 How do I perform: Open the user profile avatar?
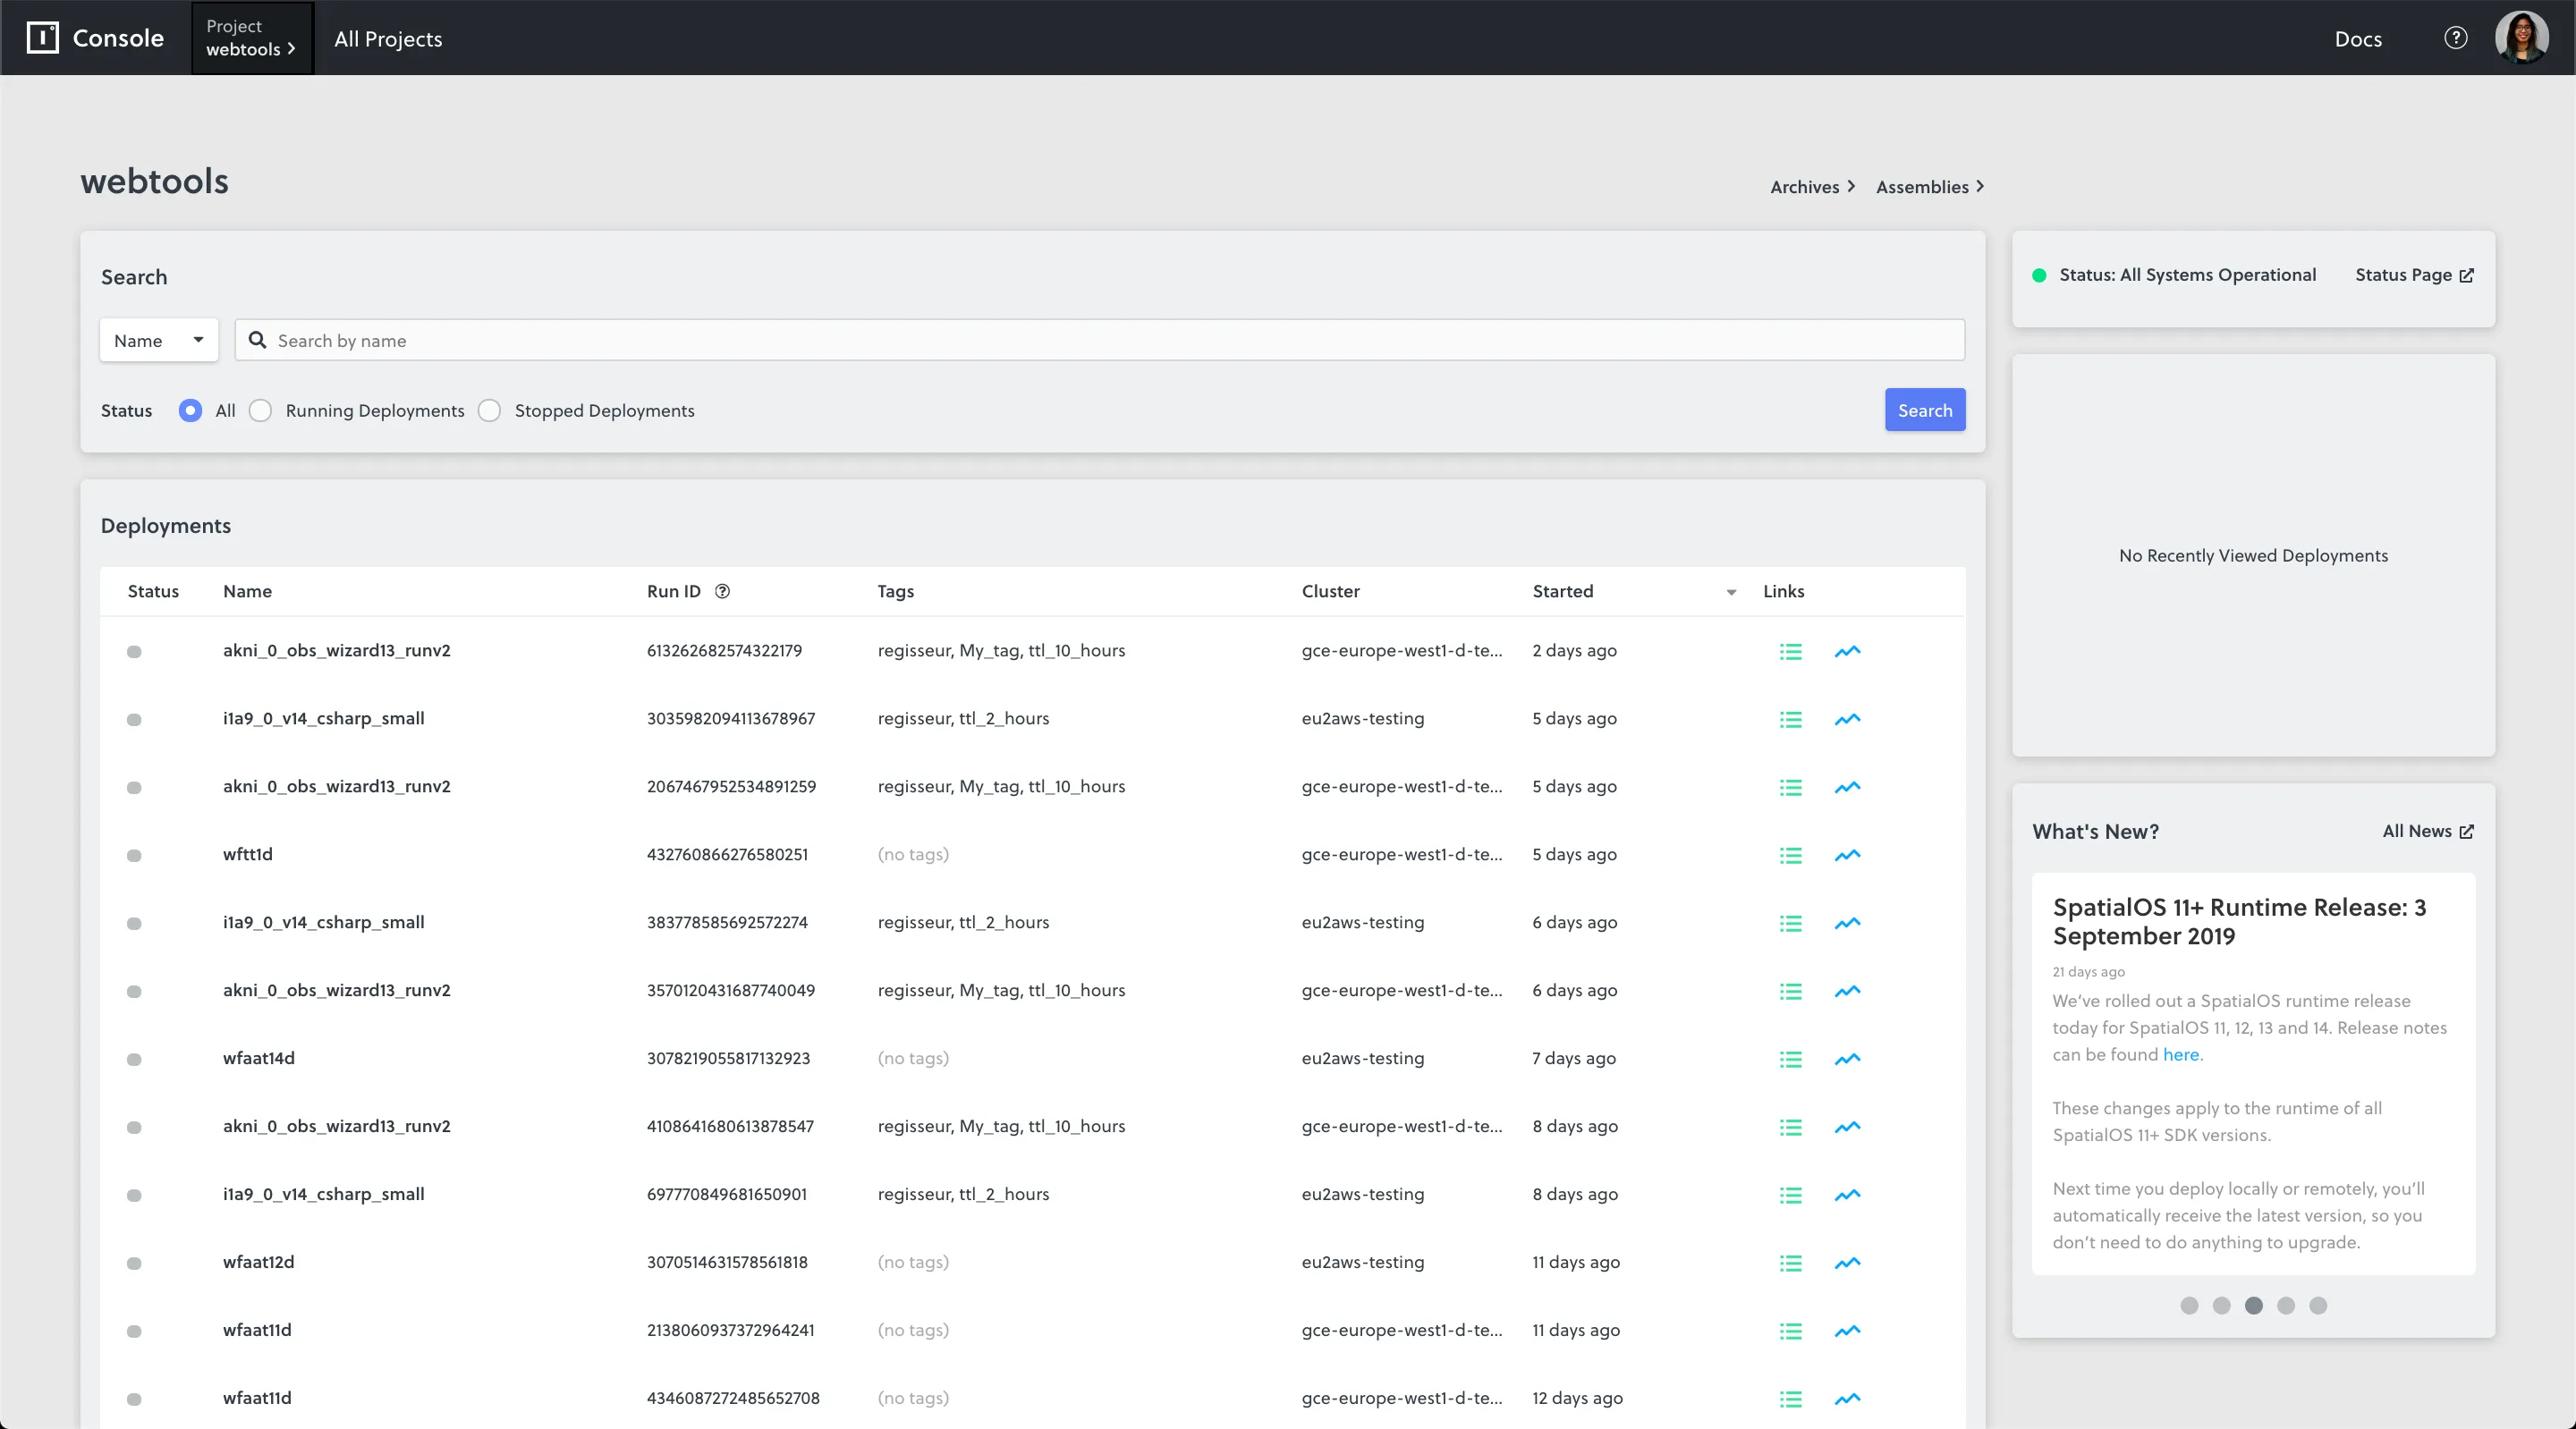click(2521, 38)
